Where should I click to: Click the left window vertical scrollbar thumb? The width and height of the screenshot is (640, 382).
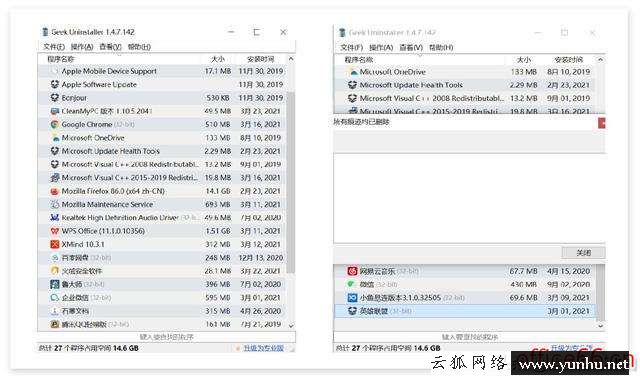click(291, 182)
